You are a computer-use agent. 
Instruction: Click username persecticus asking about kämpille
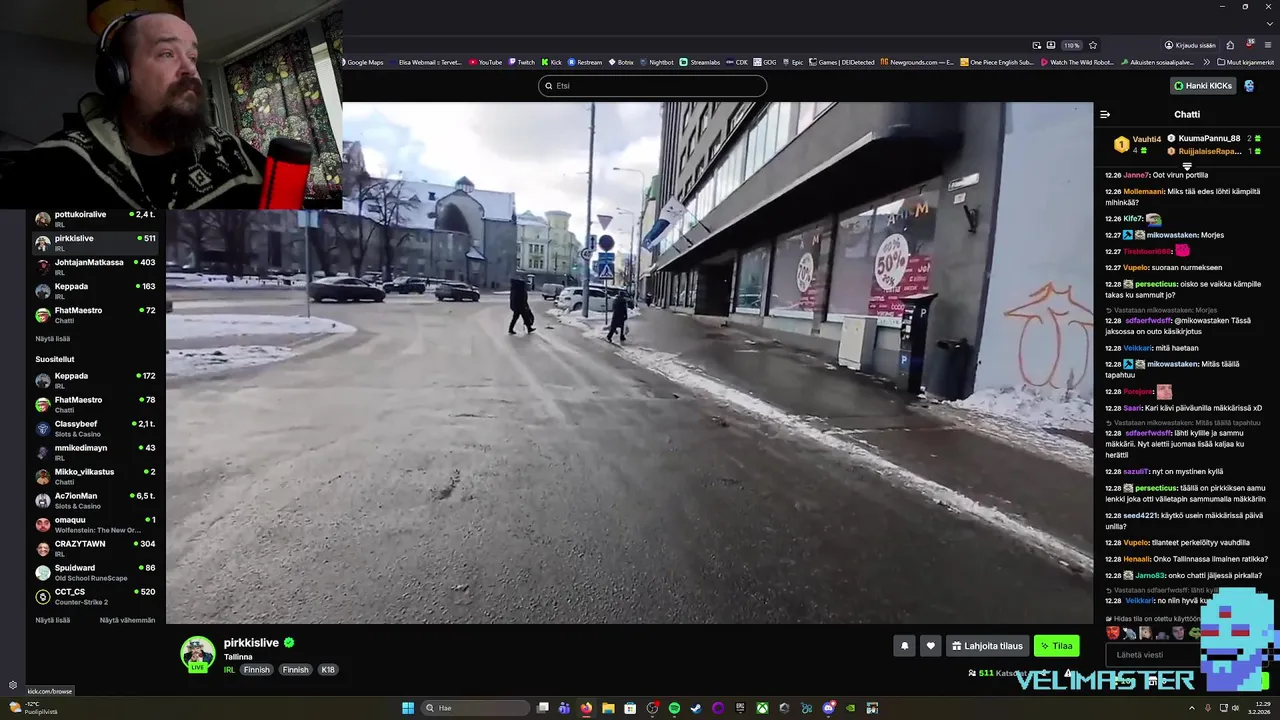pos(1156,283)
